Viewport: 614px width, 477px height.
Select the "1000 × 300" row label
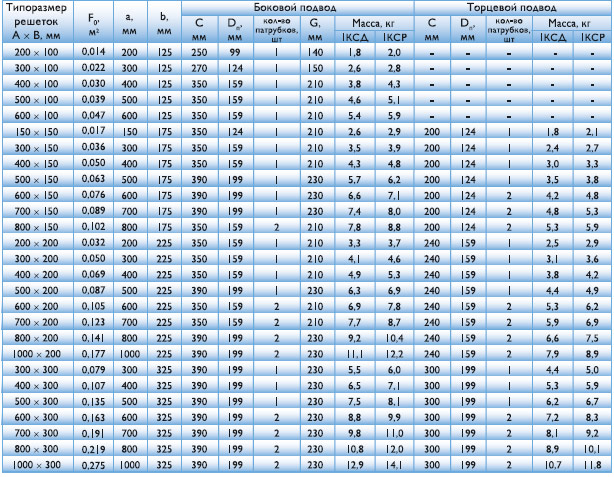click(x=36, y=465)
